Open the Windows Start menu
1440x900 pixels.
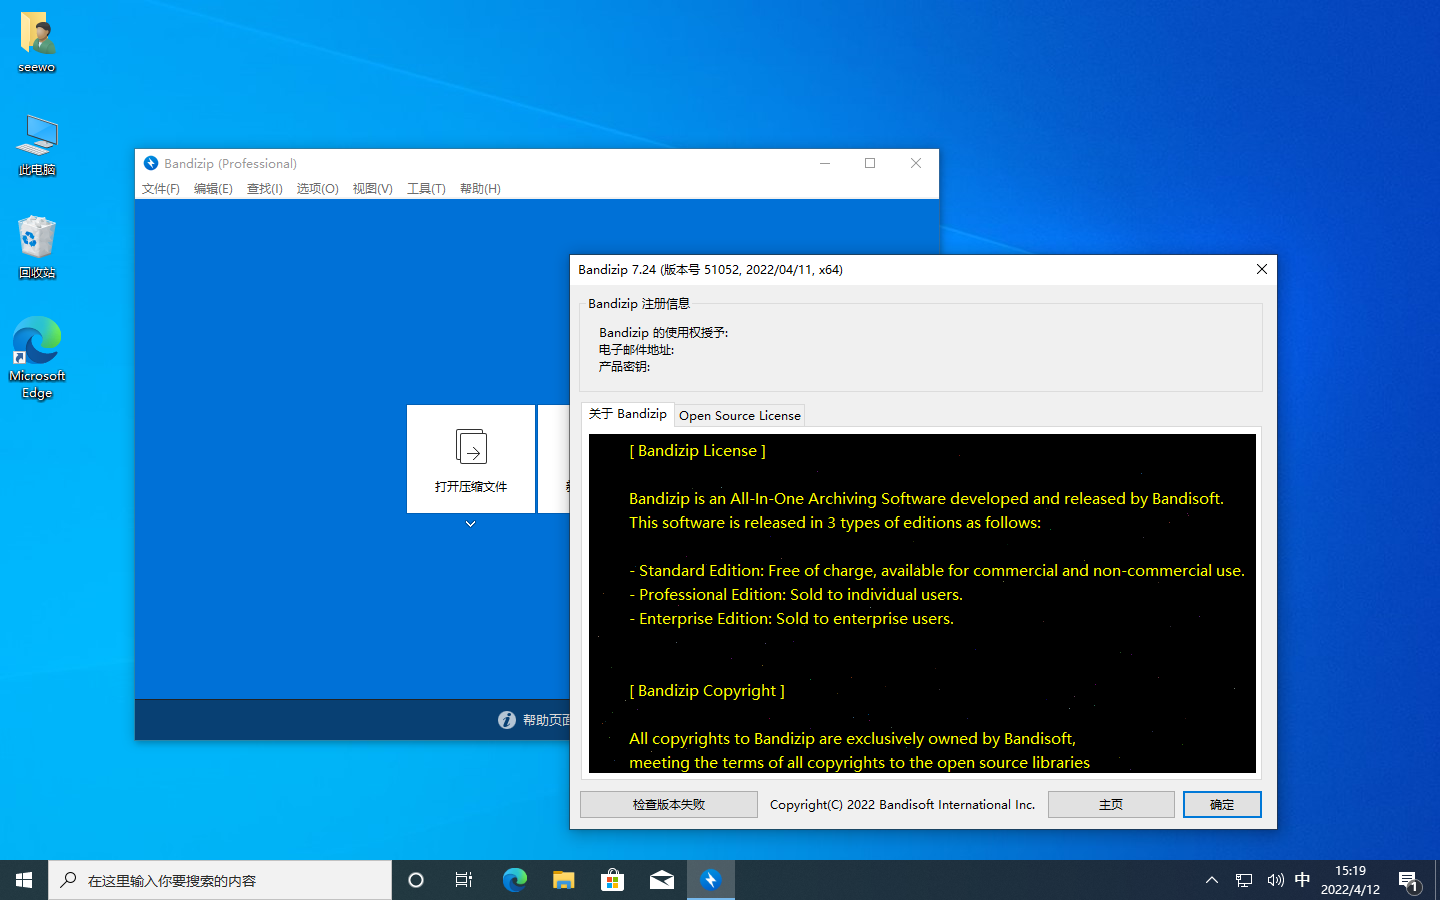pos(24,880)
